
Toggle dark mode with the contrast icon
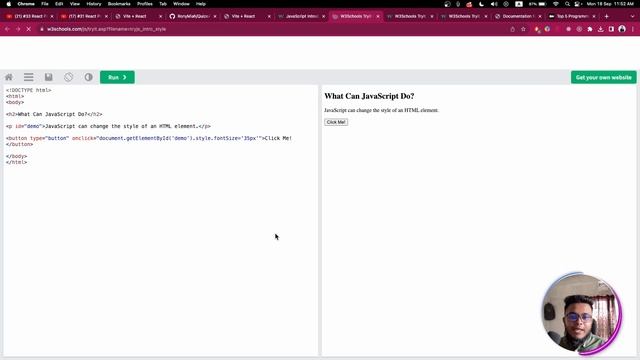pos(88,77)
